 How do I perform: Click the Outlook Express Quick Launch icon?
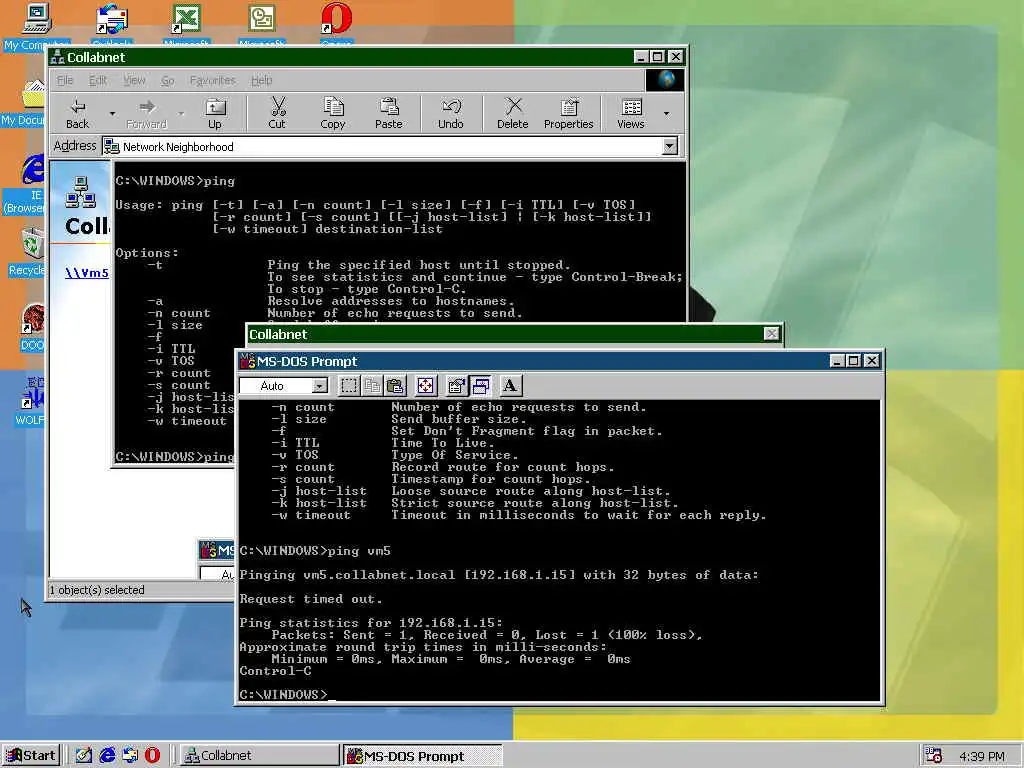point(130,756)
